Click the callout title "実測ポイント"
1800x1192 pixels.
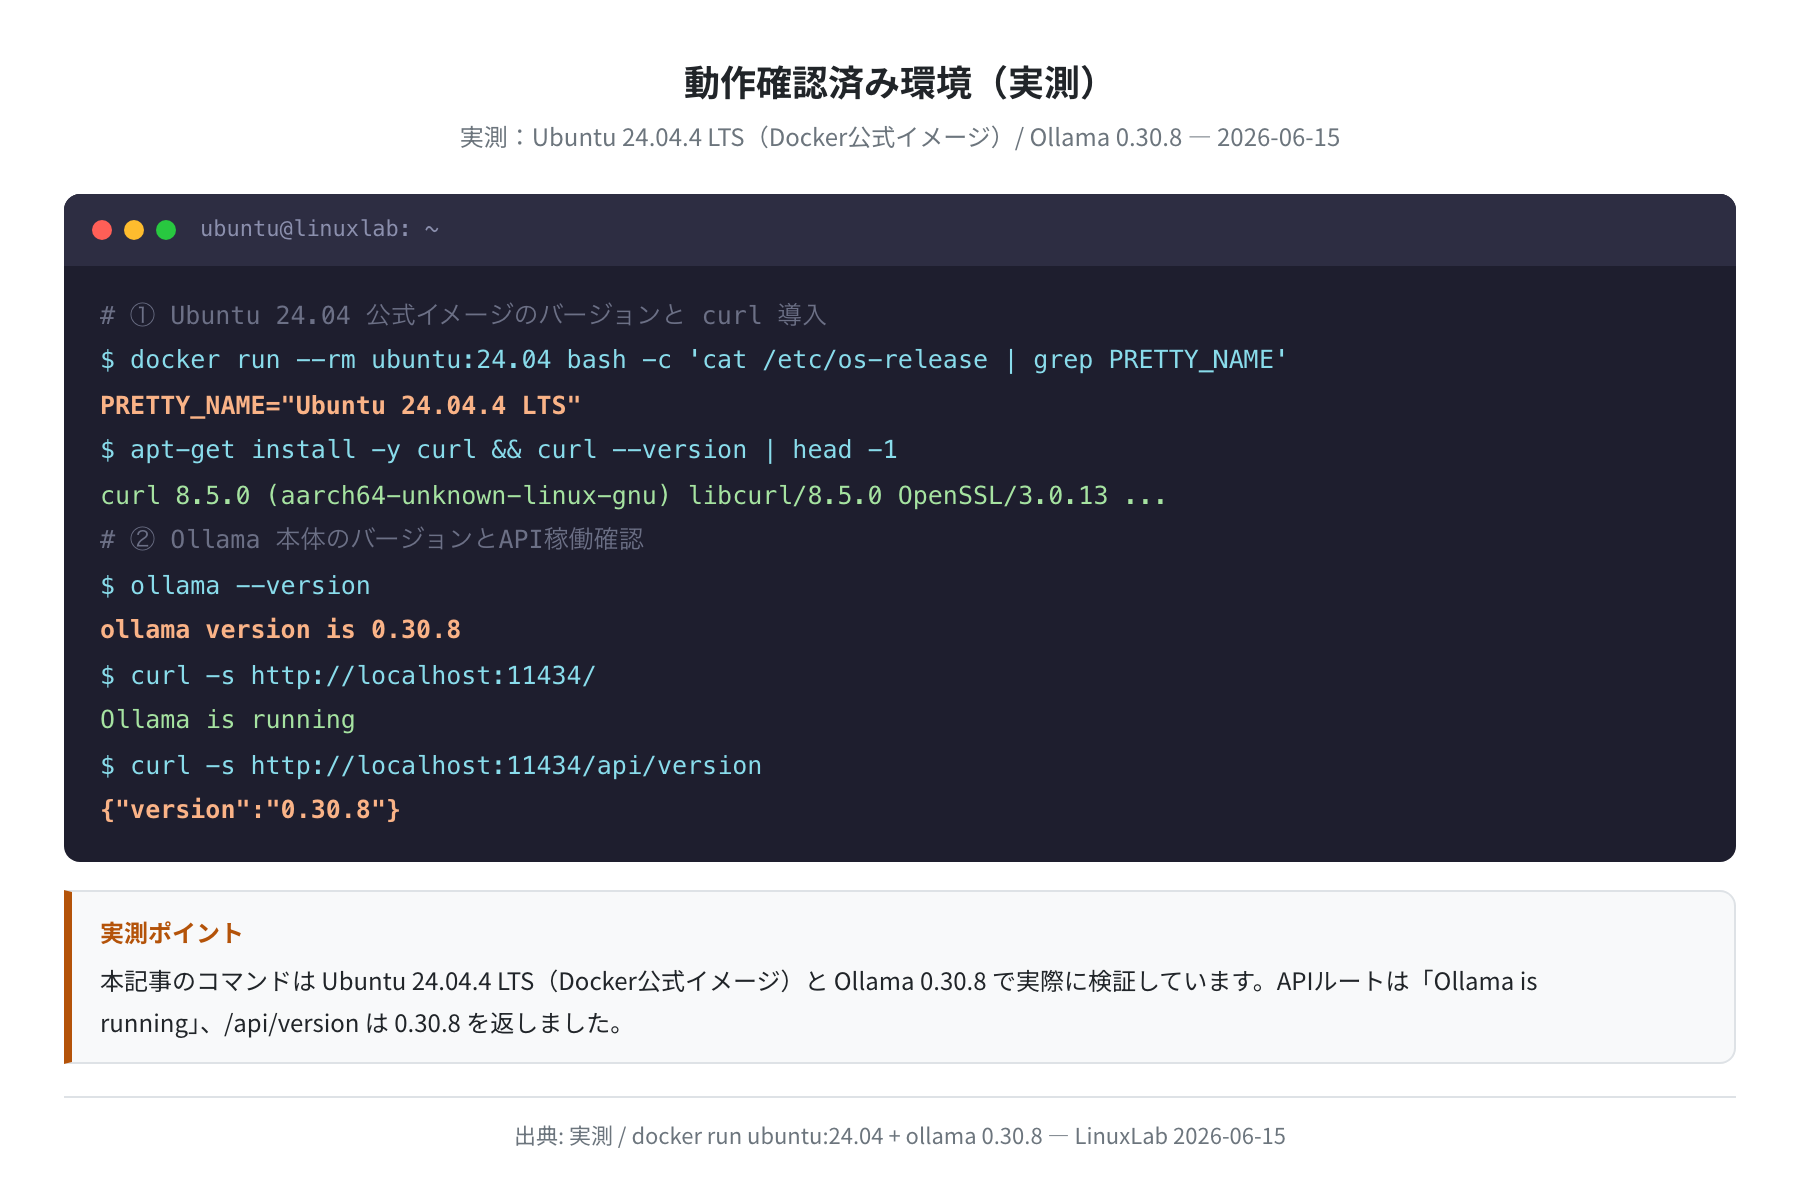[171, 933]
